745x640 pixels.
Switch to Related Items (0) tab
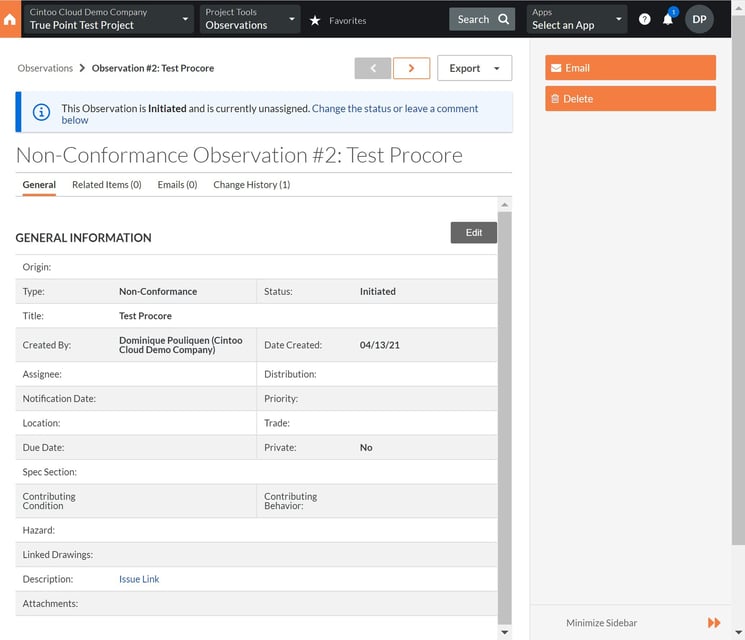point(107,185)
